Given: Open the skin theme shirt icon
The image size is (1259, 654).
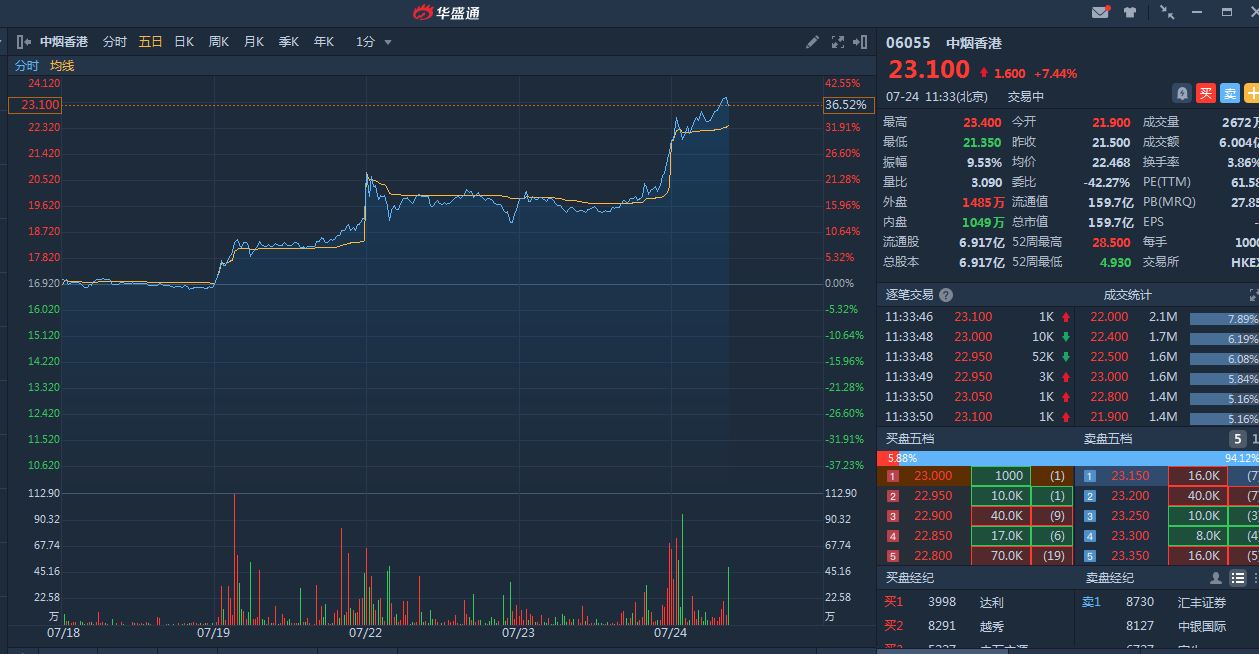Looking at the screenshot, I should point(1130,12).
